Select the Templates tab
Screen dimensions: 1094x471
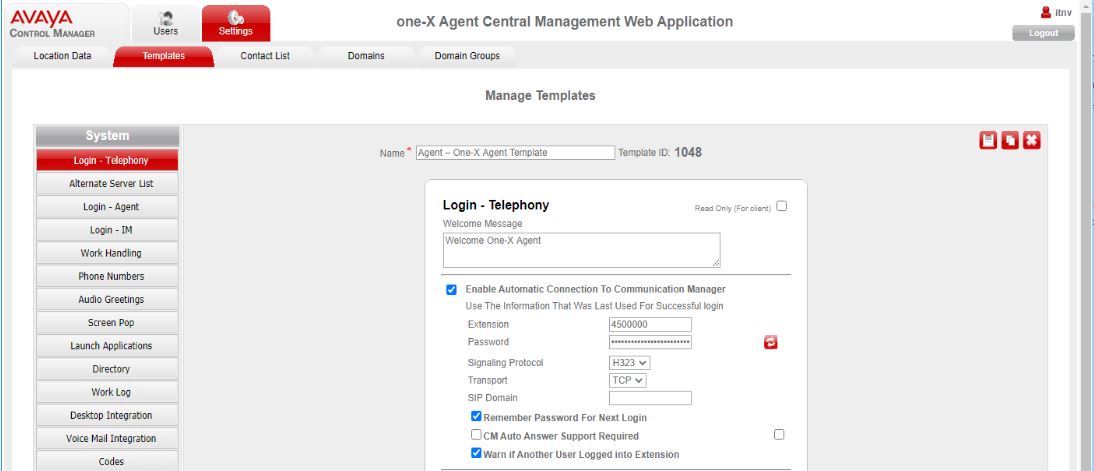coord(164,57)
